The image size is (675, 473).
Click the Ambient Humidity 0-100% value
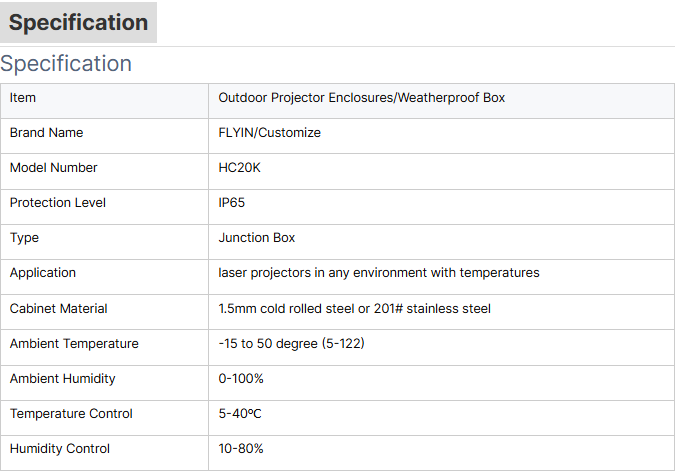click(241, 379)
